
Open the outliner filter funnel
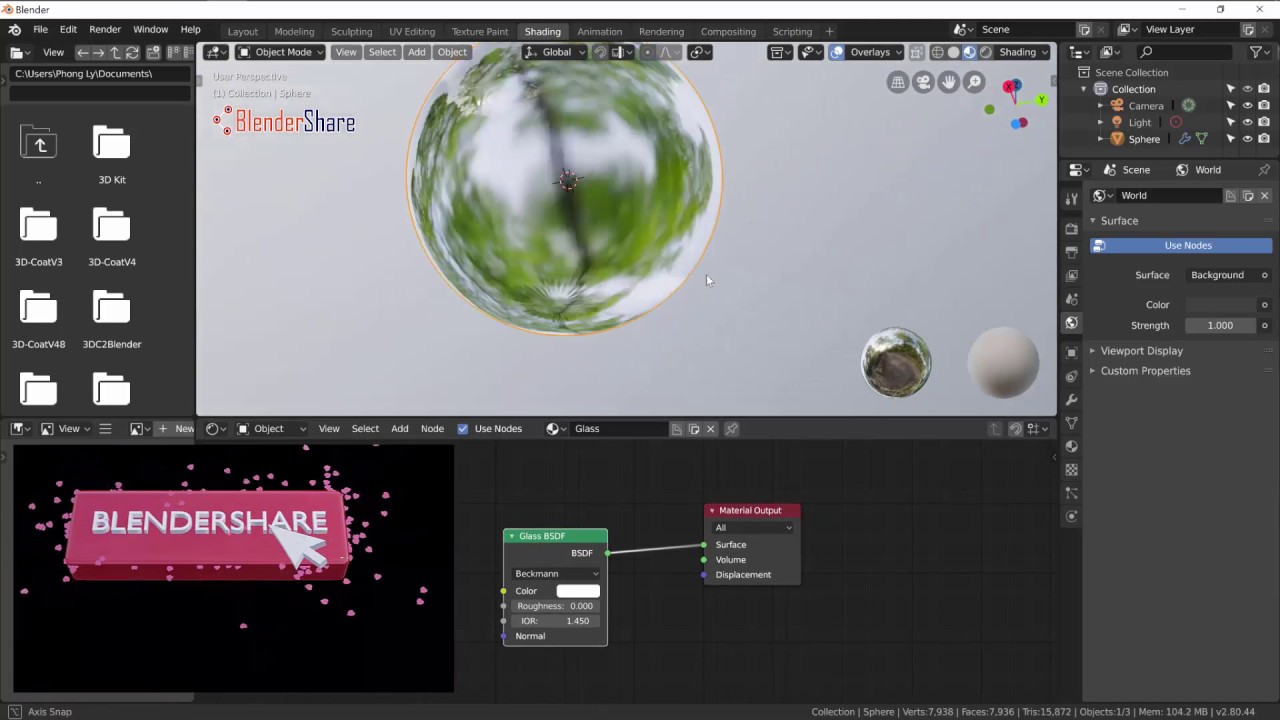click(x=1258, y=52)
